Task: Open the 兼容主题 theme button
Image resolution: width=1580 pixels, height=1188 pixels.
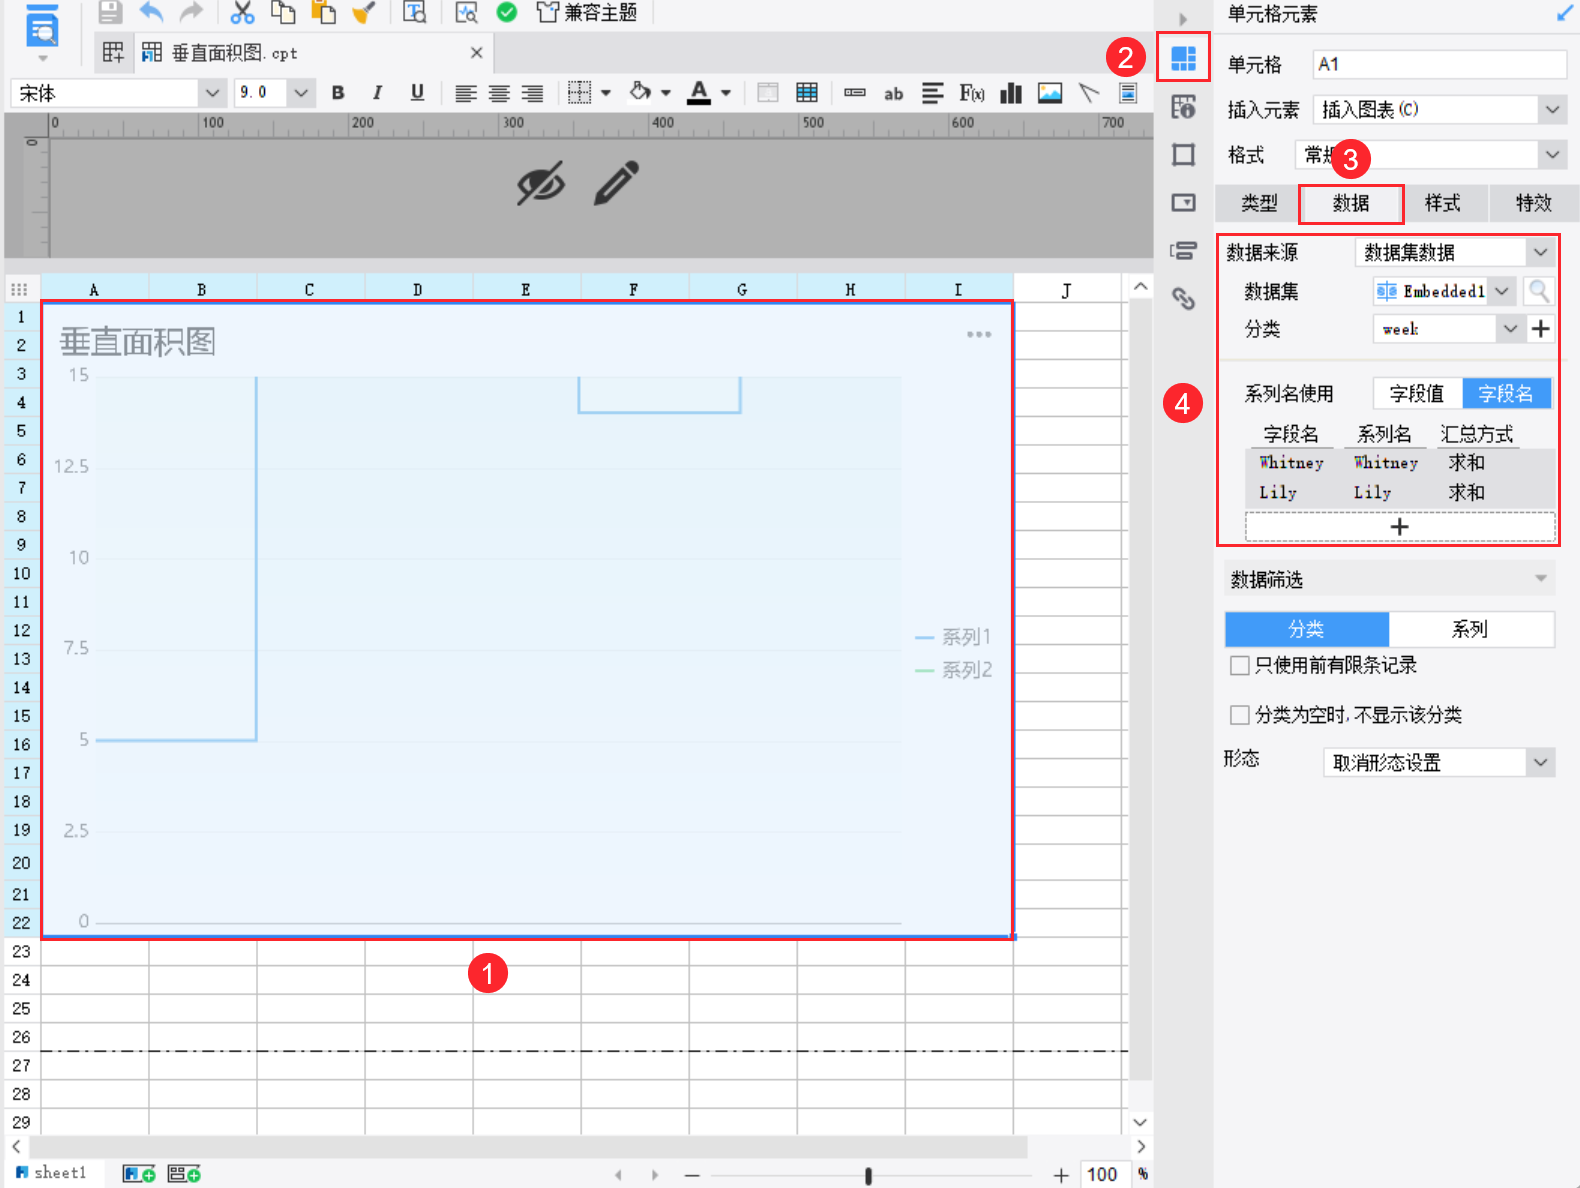Action: 587,12
